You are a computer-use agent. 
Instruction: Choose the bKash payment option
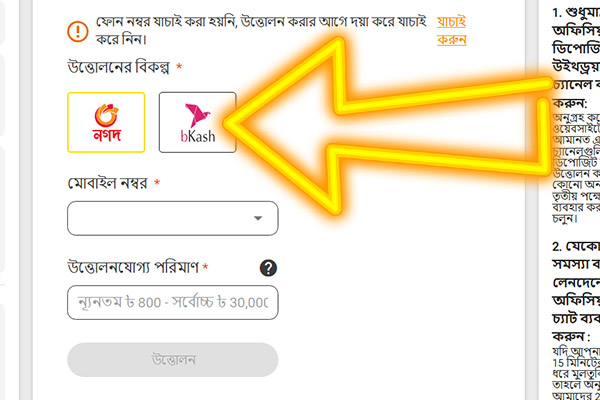(197, 122)
